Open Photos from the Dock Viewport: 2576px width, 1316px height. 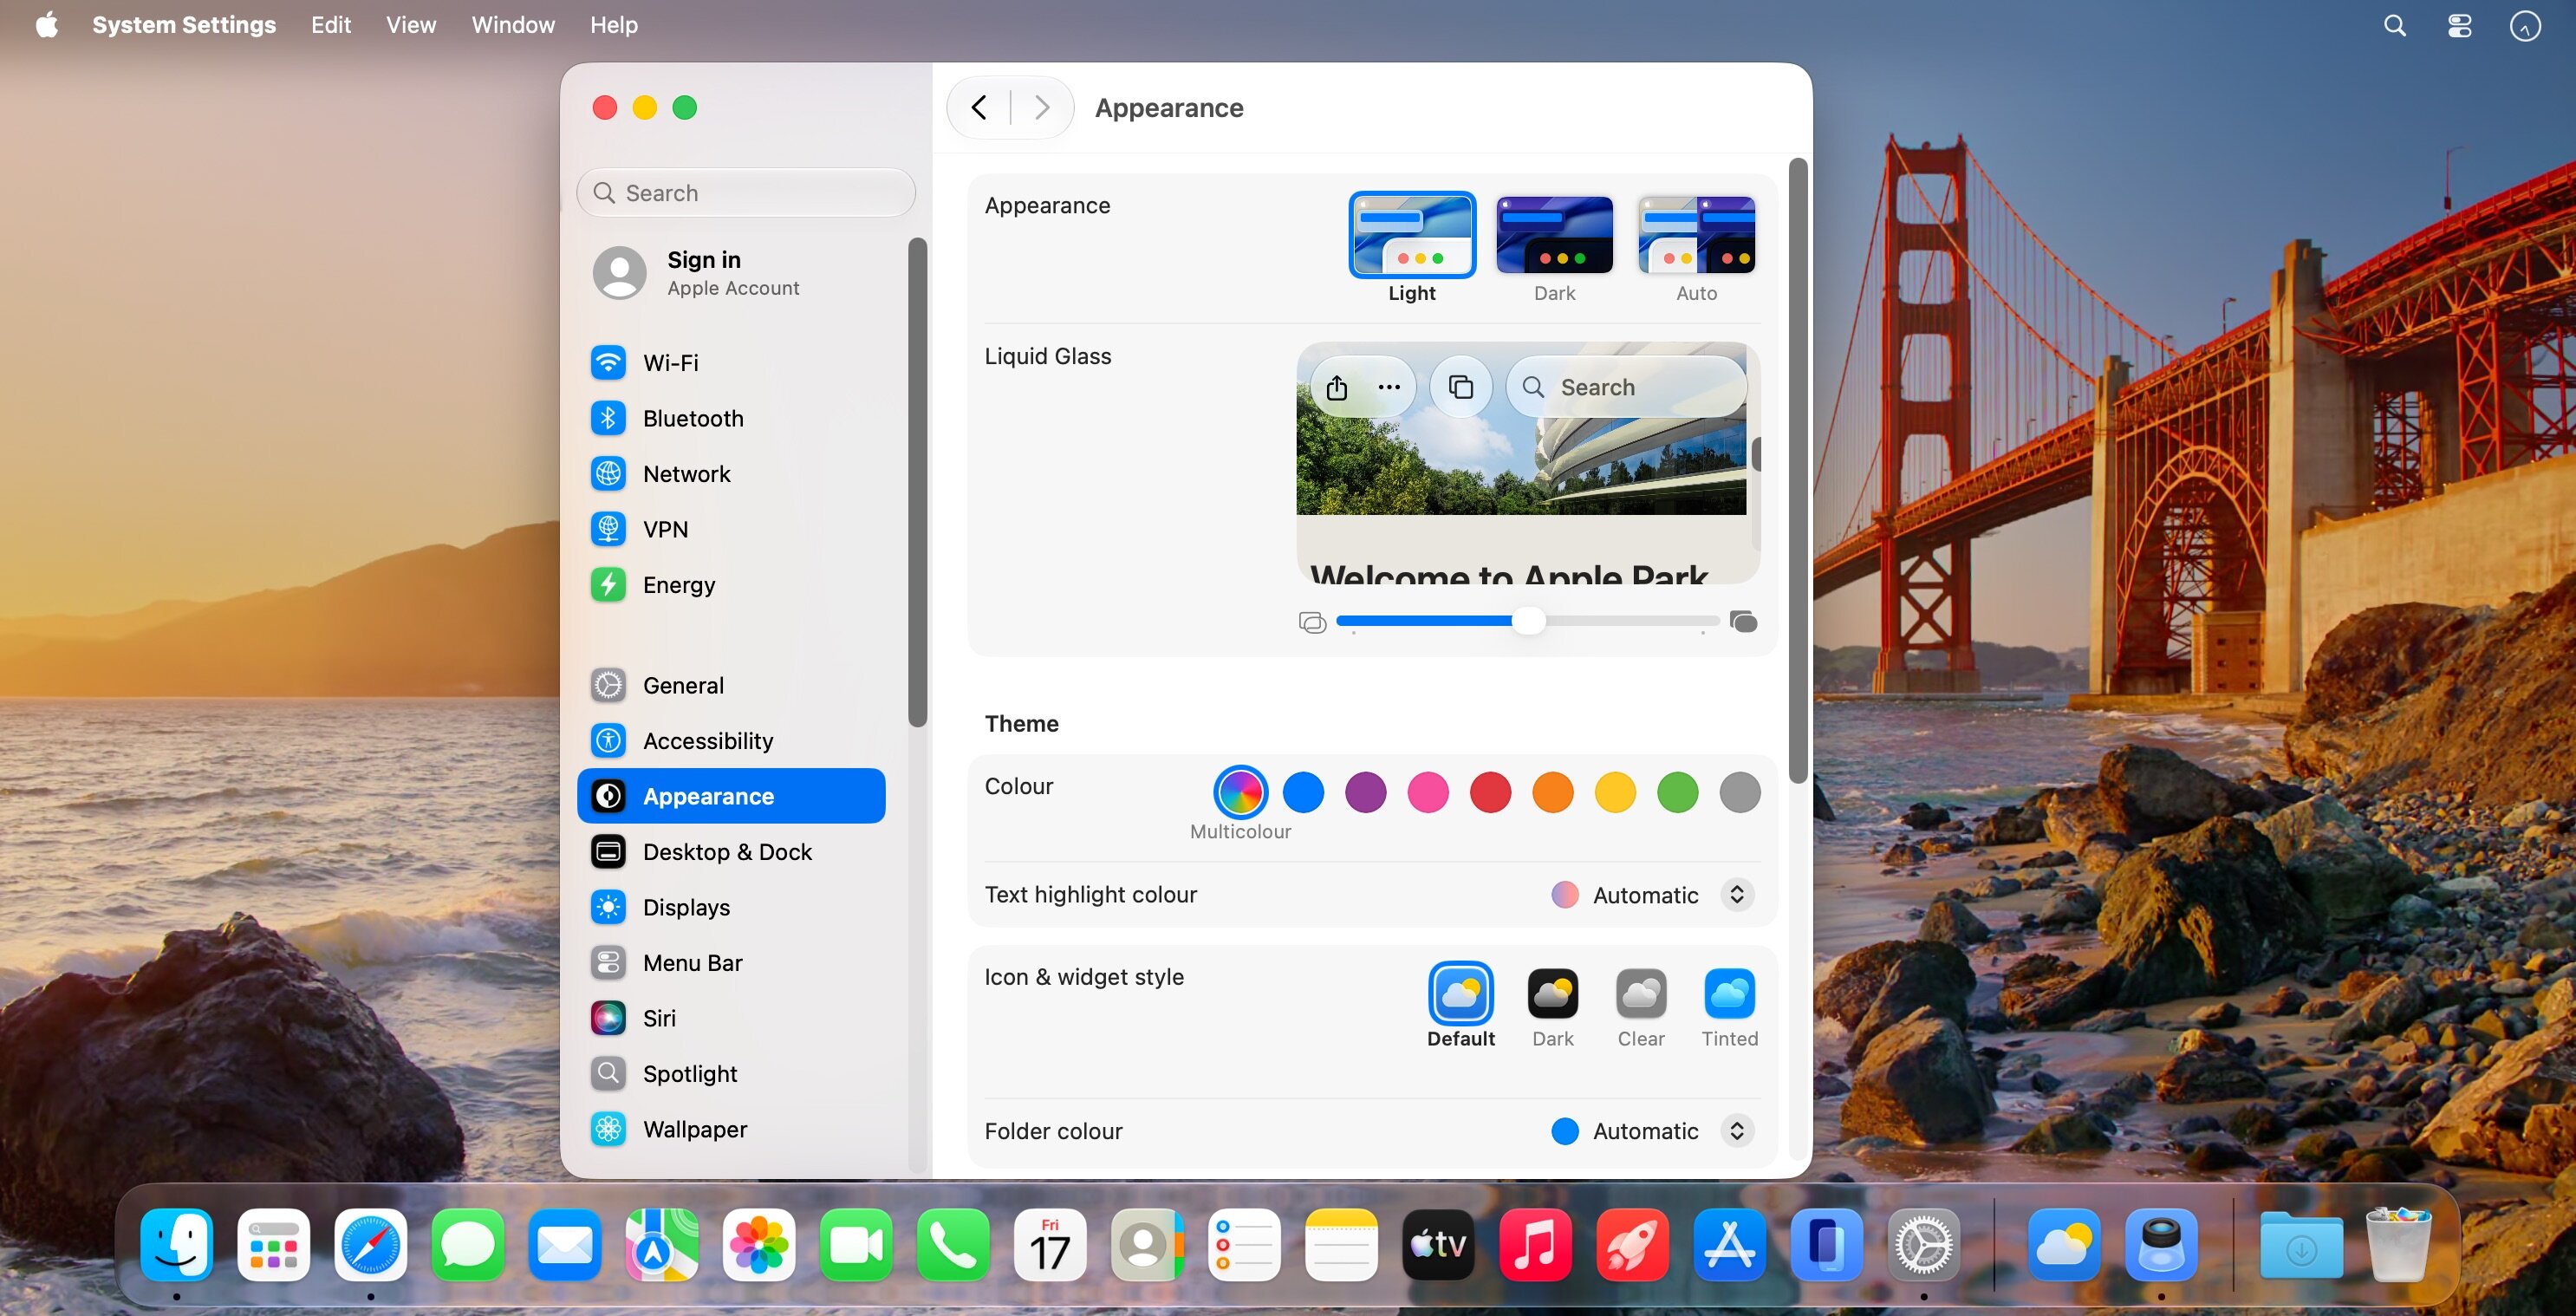pyautogui.click(x=759, y=1245)
